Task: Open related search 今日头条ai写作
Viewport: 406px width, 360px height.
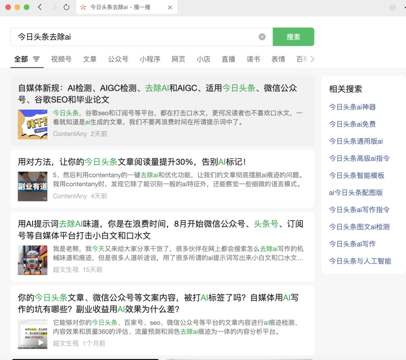Action: click(352, 244)
